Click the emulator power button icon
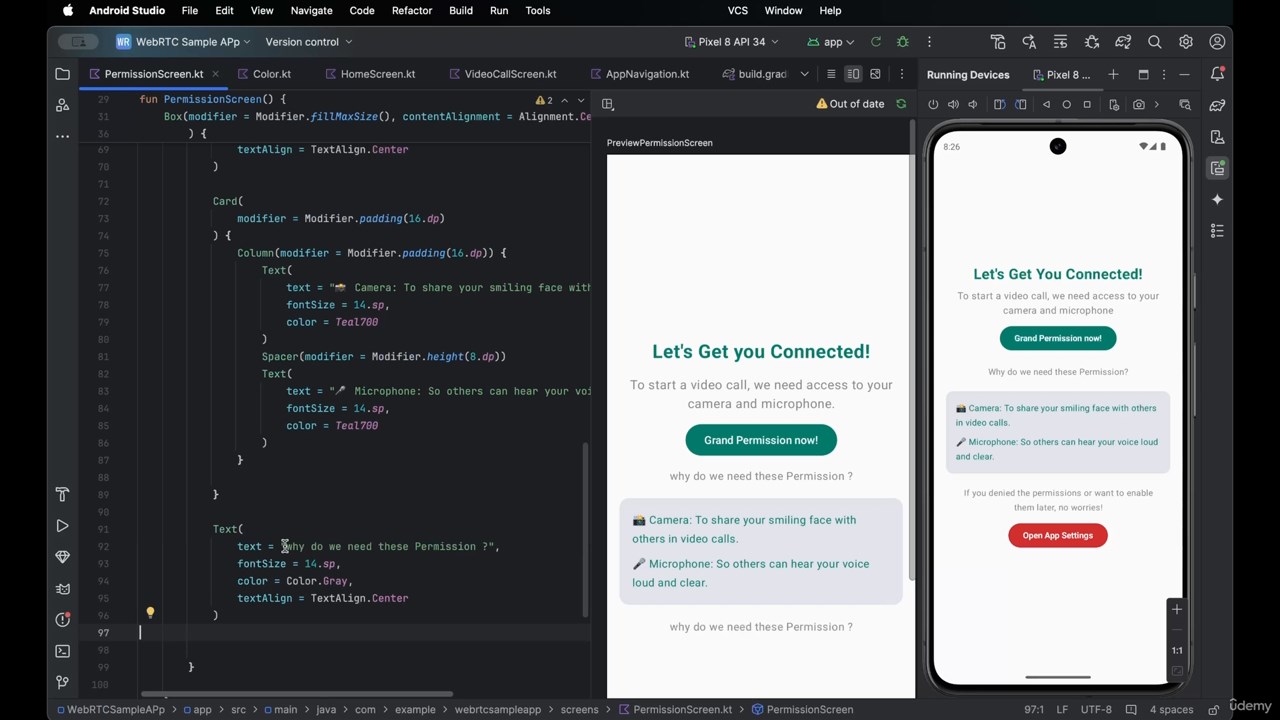The width and height of the screenshot is (1280, 720). (x=933, y=104)
